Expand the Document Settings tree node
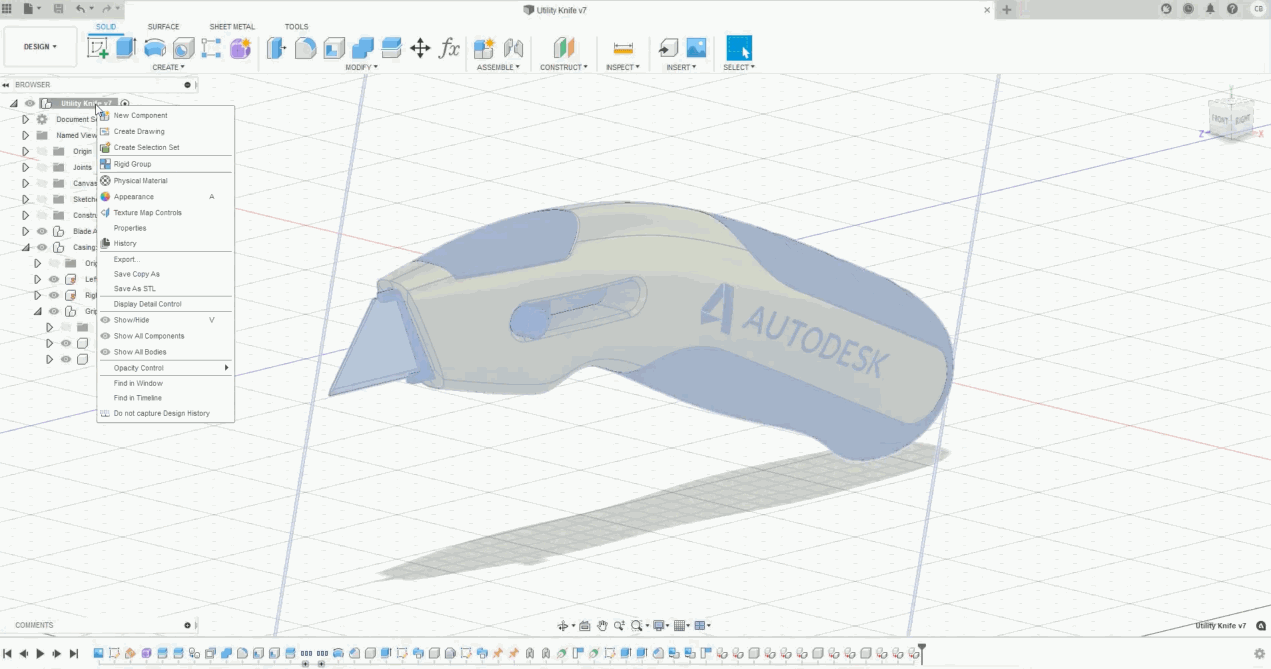The image size is (1271, 669). click(26, 119)
